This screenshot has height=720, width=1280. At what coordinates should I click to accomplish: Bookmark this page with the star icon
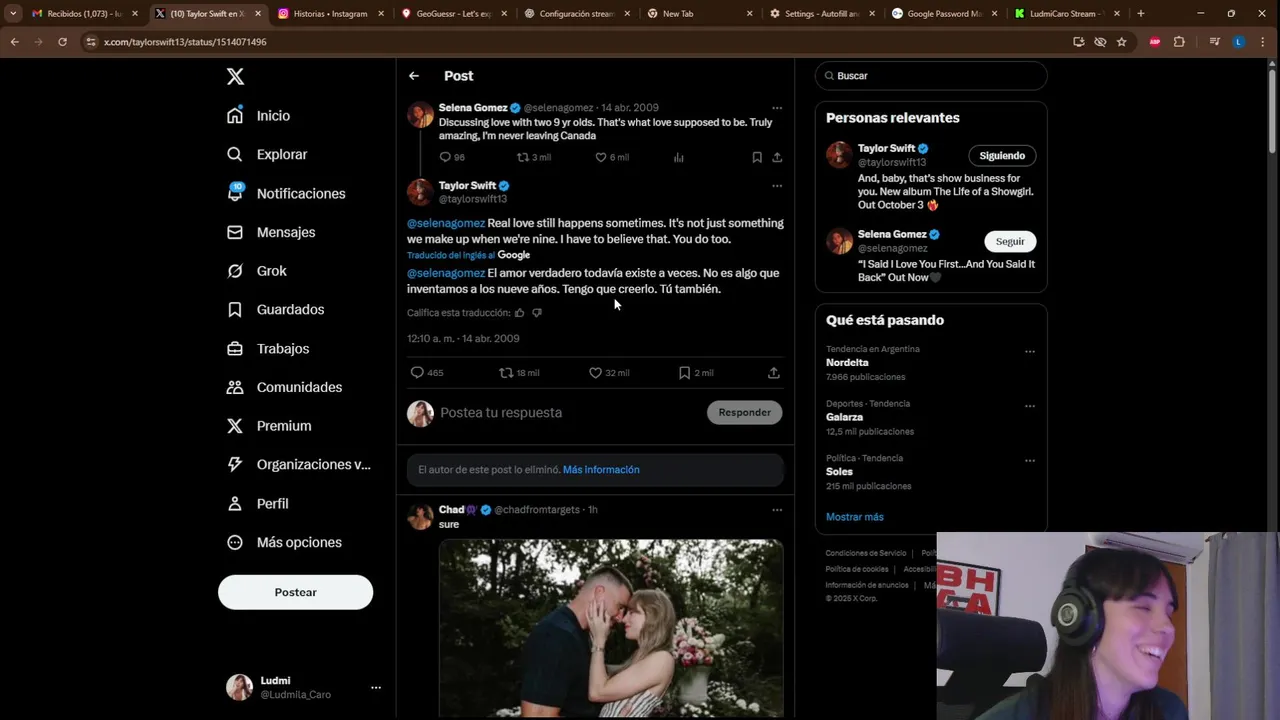pyautogui.click(x=1121, y=42)
